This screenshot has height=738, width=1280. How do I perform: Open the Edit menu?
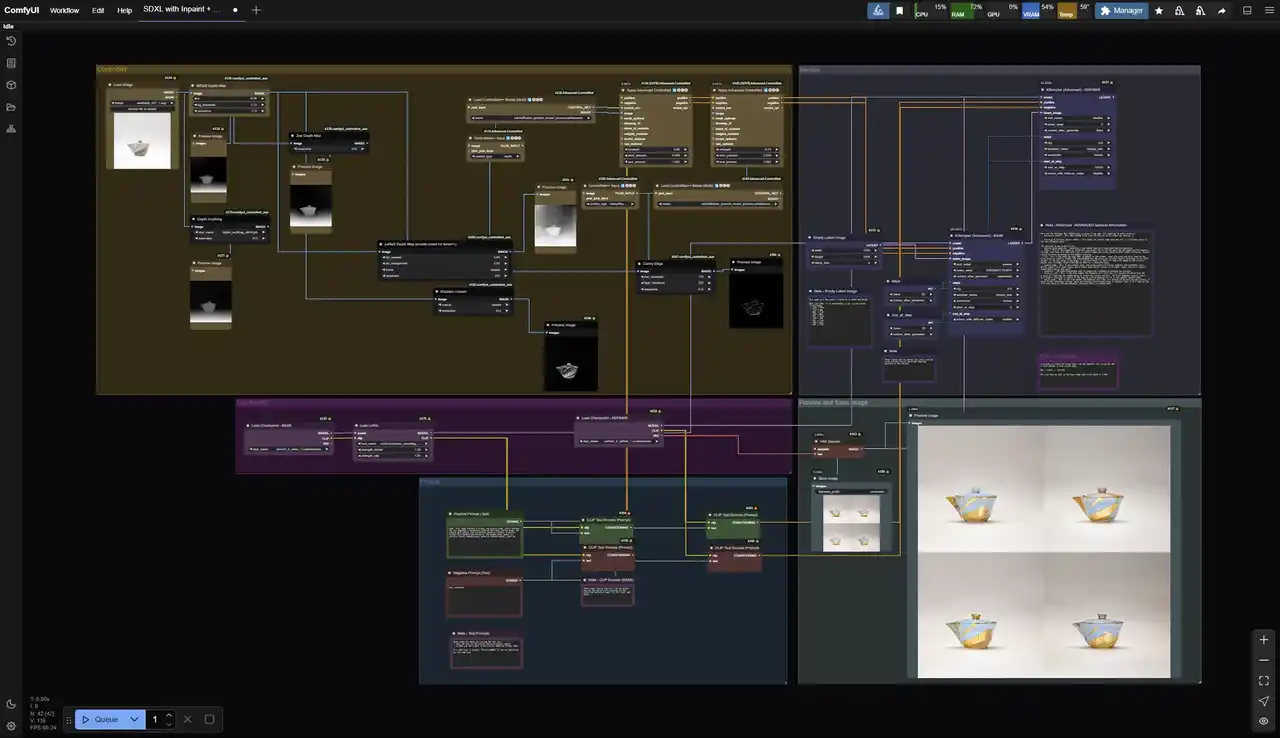pyautogui.click(x=98, y=10)
